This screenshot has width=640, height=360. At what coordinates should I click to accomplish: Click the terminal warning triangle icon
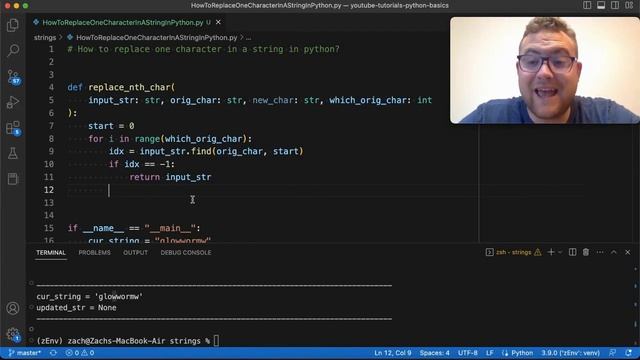pos(538,252)
